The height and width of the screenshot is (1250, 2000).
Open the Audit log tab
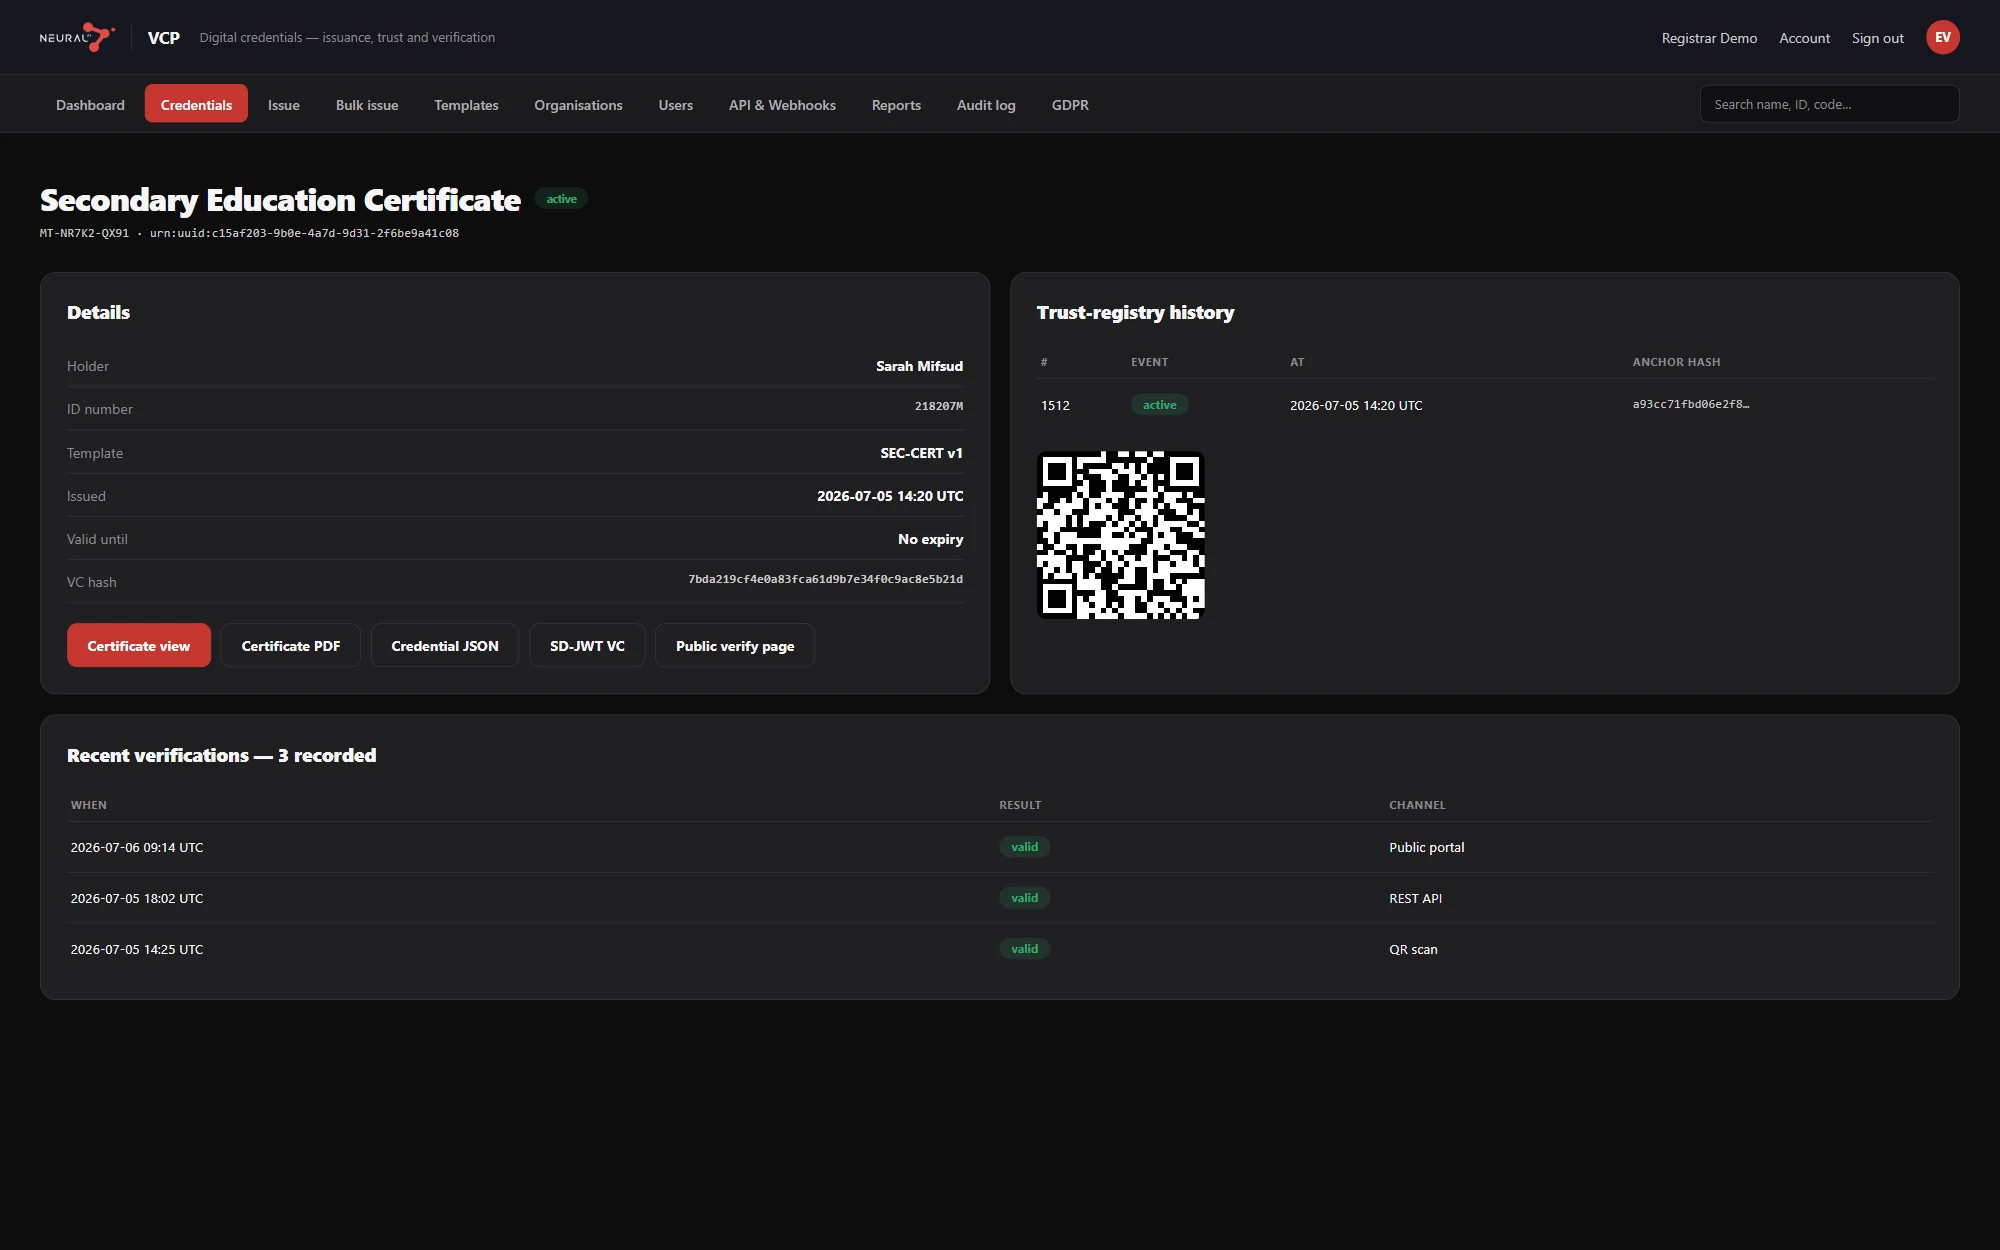(986, 104)
